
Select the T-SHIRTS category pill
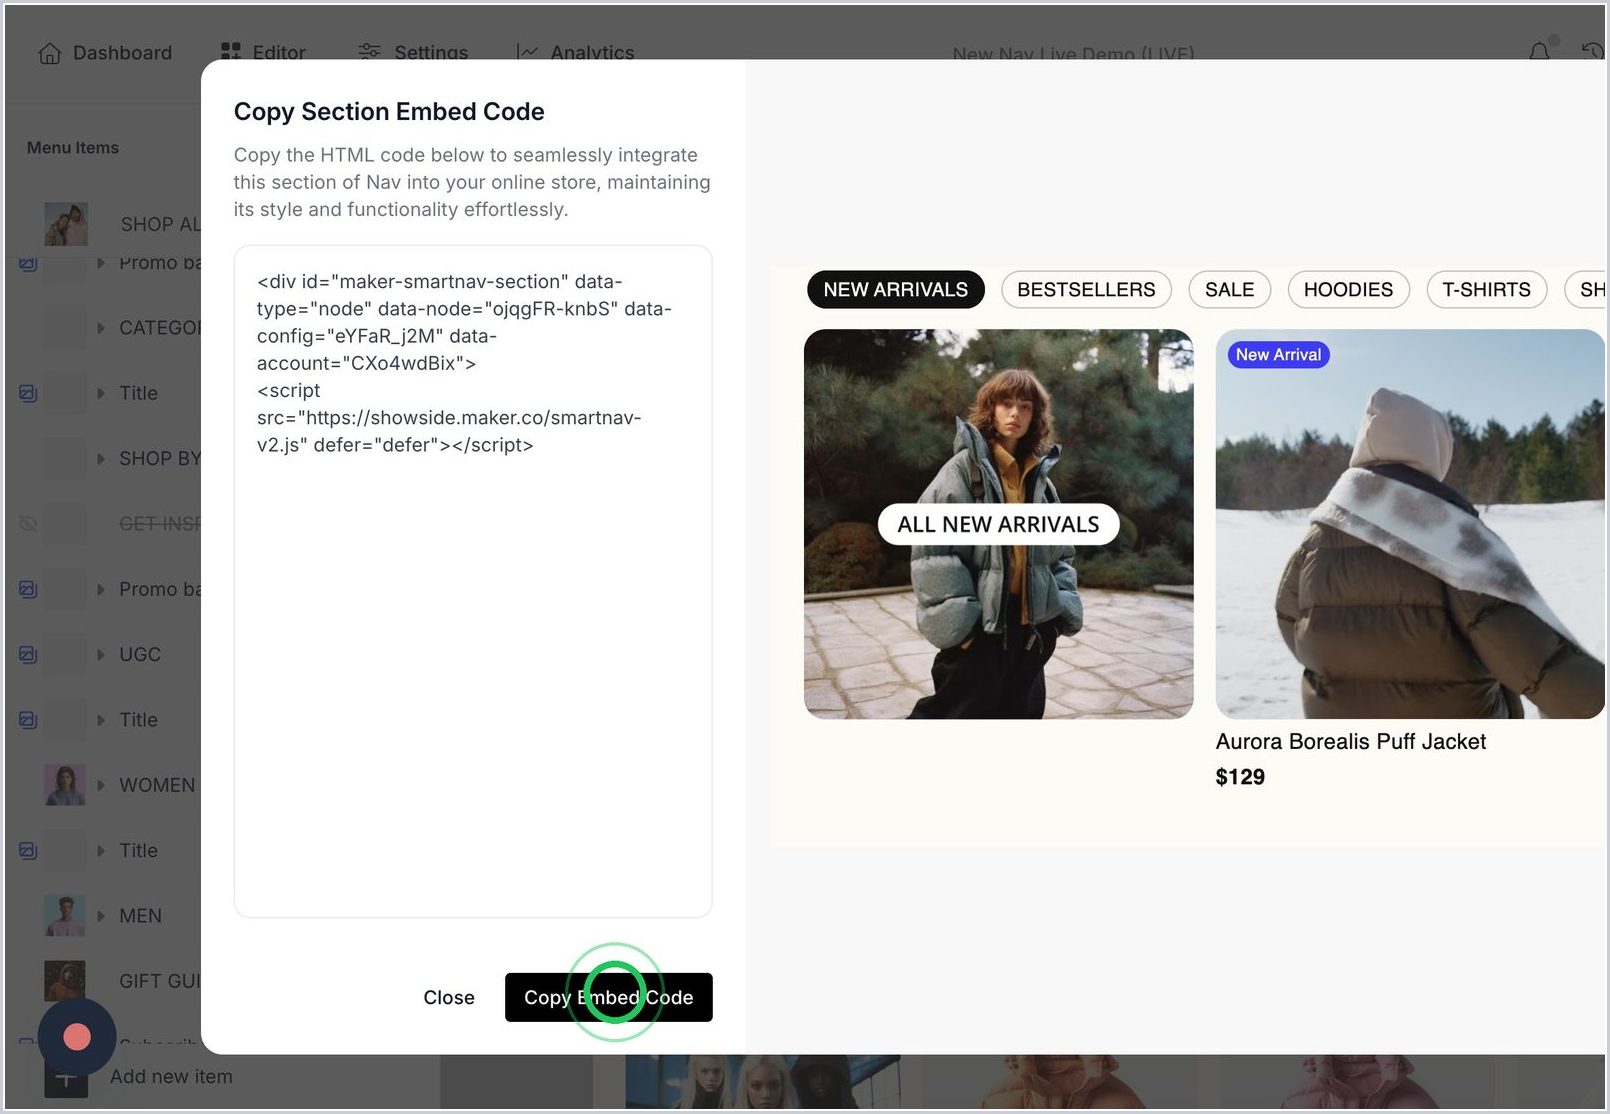click(1486, 290)
